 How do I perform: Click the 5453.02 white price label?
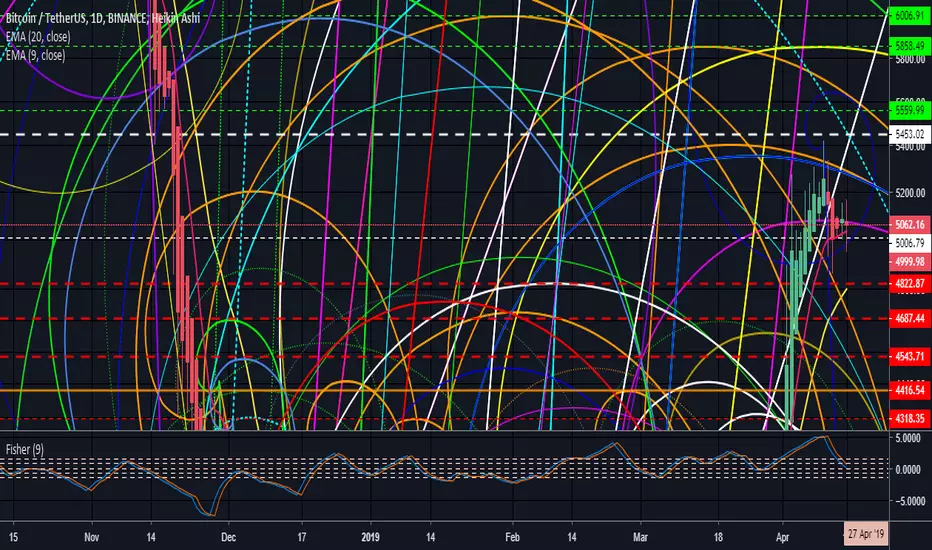click(x=909, y=134)
